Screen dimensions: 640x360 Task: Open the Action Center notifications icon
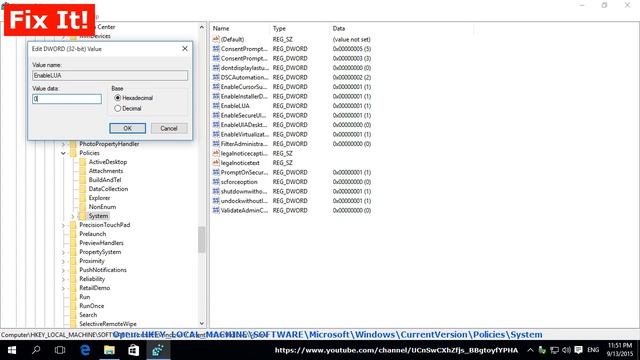click(x=578, y=350)
